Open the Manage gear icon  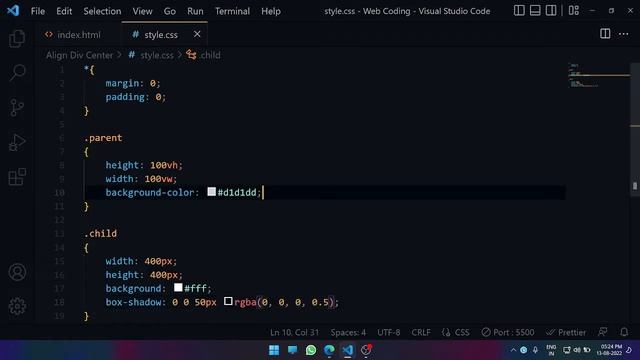pyautogui.click(x=17, y=306)
